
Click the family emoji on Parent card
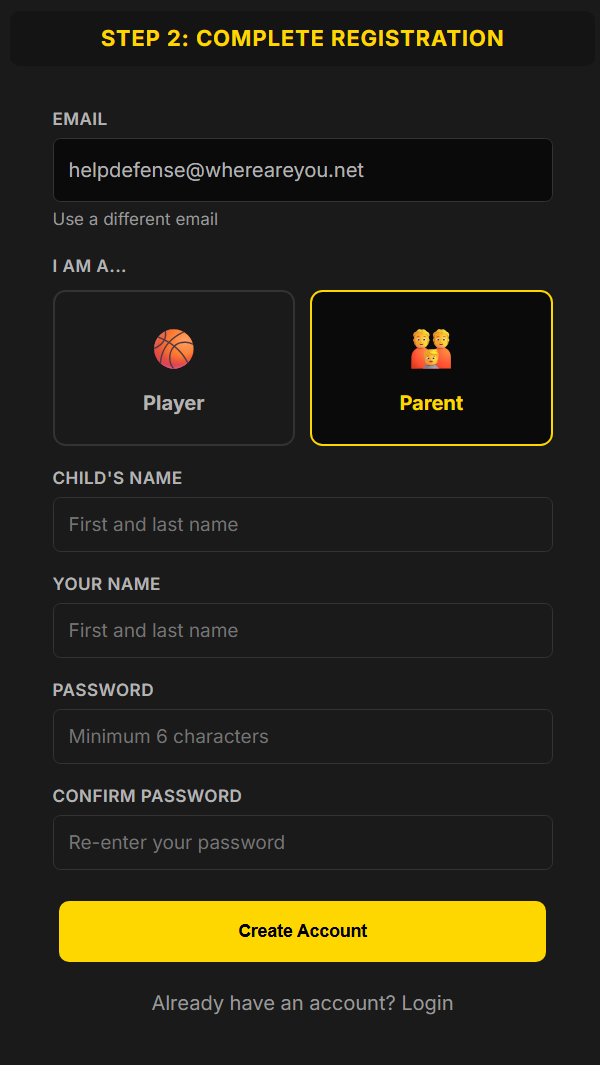pyautogui.click(x=431, y=348)
